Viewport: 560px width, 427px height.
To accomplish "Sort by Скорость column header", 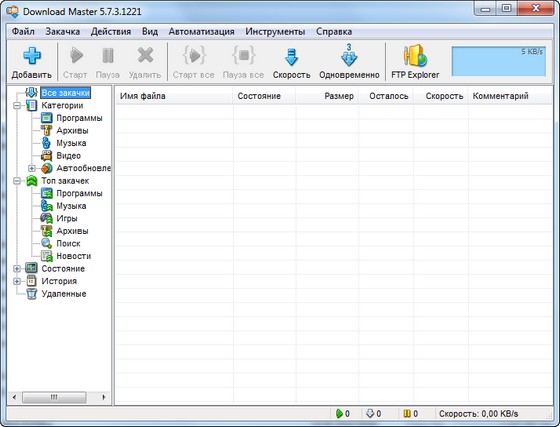I will point(441,96).
